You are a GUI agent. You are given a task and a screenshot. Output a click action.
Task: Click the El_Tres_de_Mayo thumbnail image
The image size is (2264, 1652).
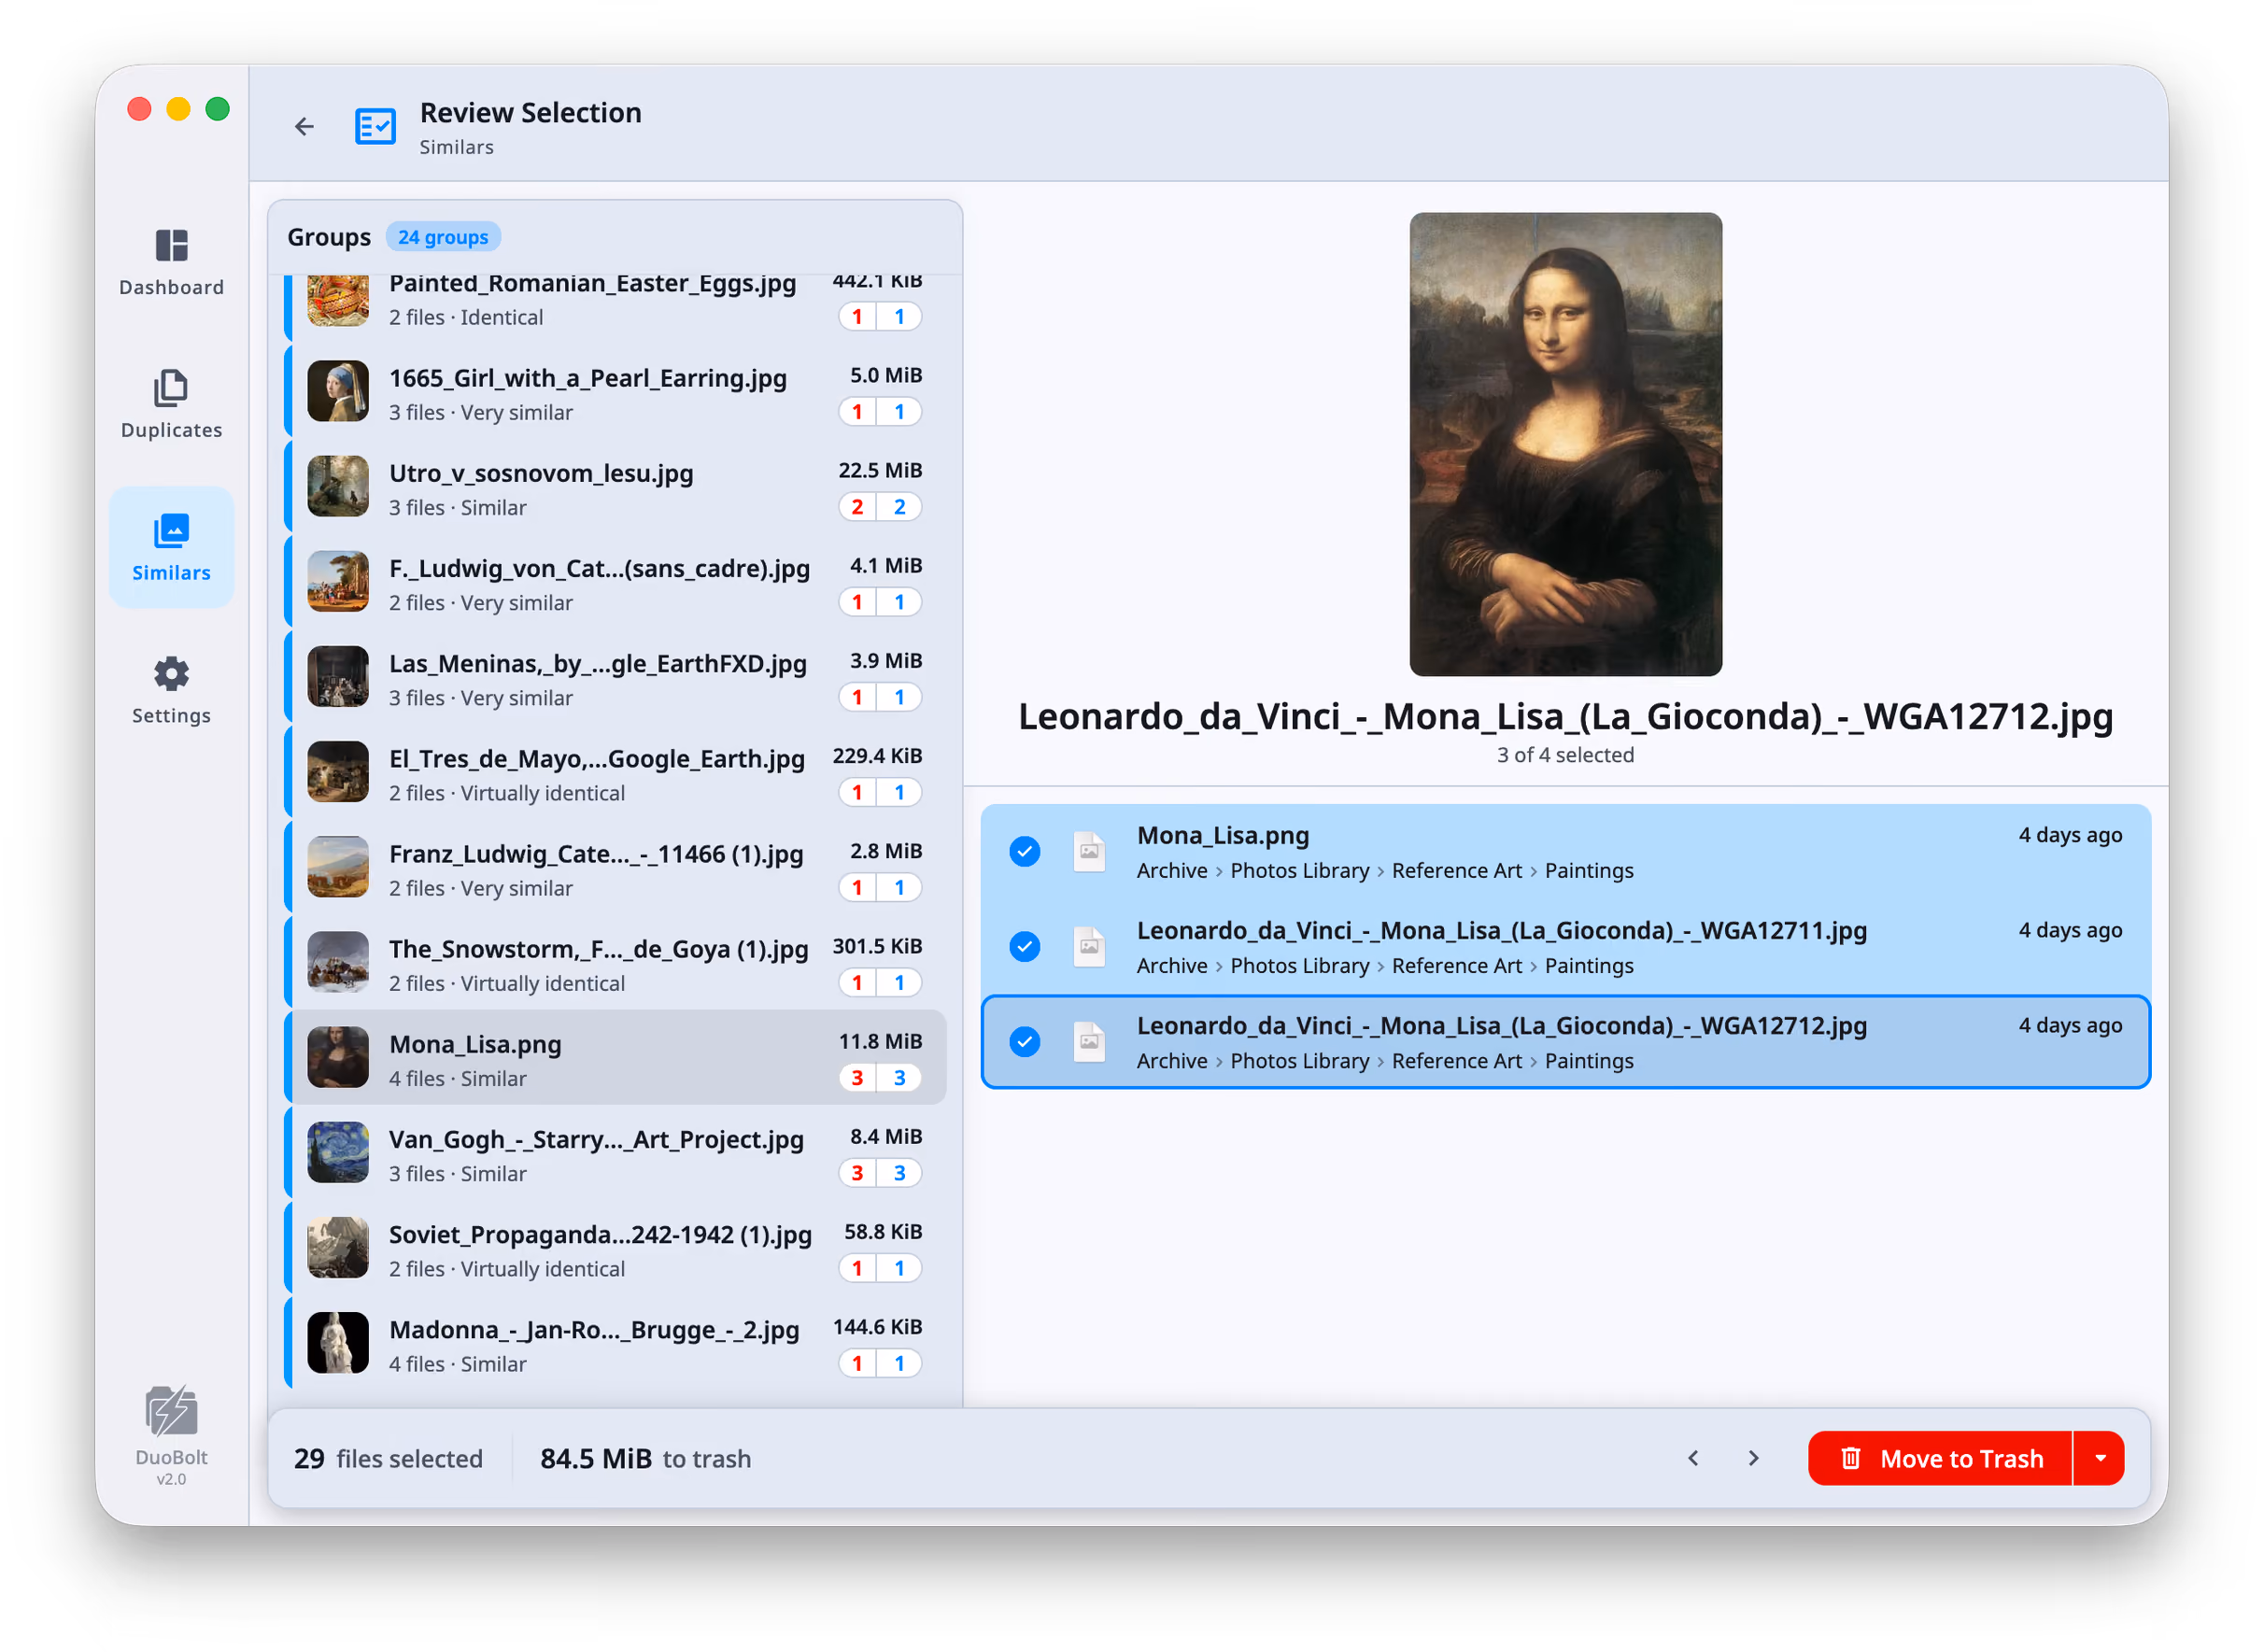click(338, 772)
